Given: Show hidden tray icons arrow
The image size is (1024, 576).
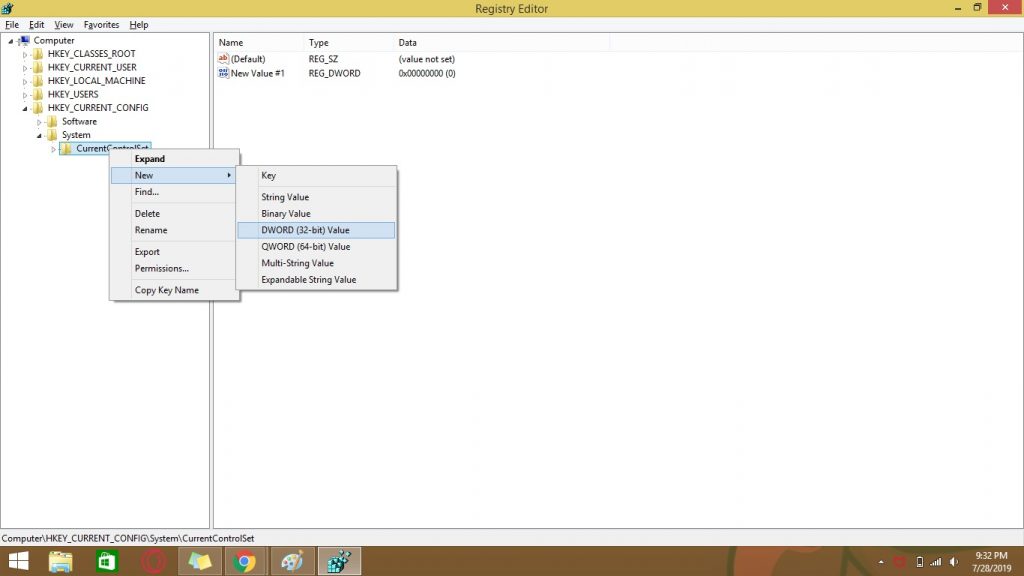Looking at the screenshot, I should click(881, 562).
